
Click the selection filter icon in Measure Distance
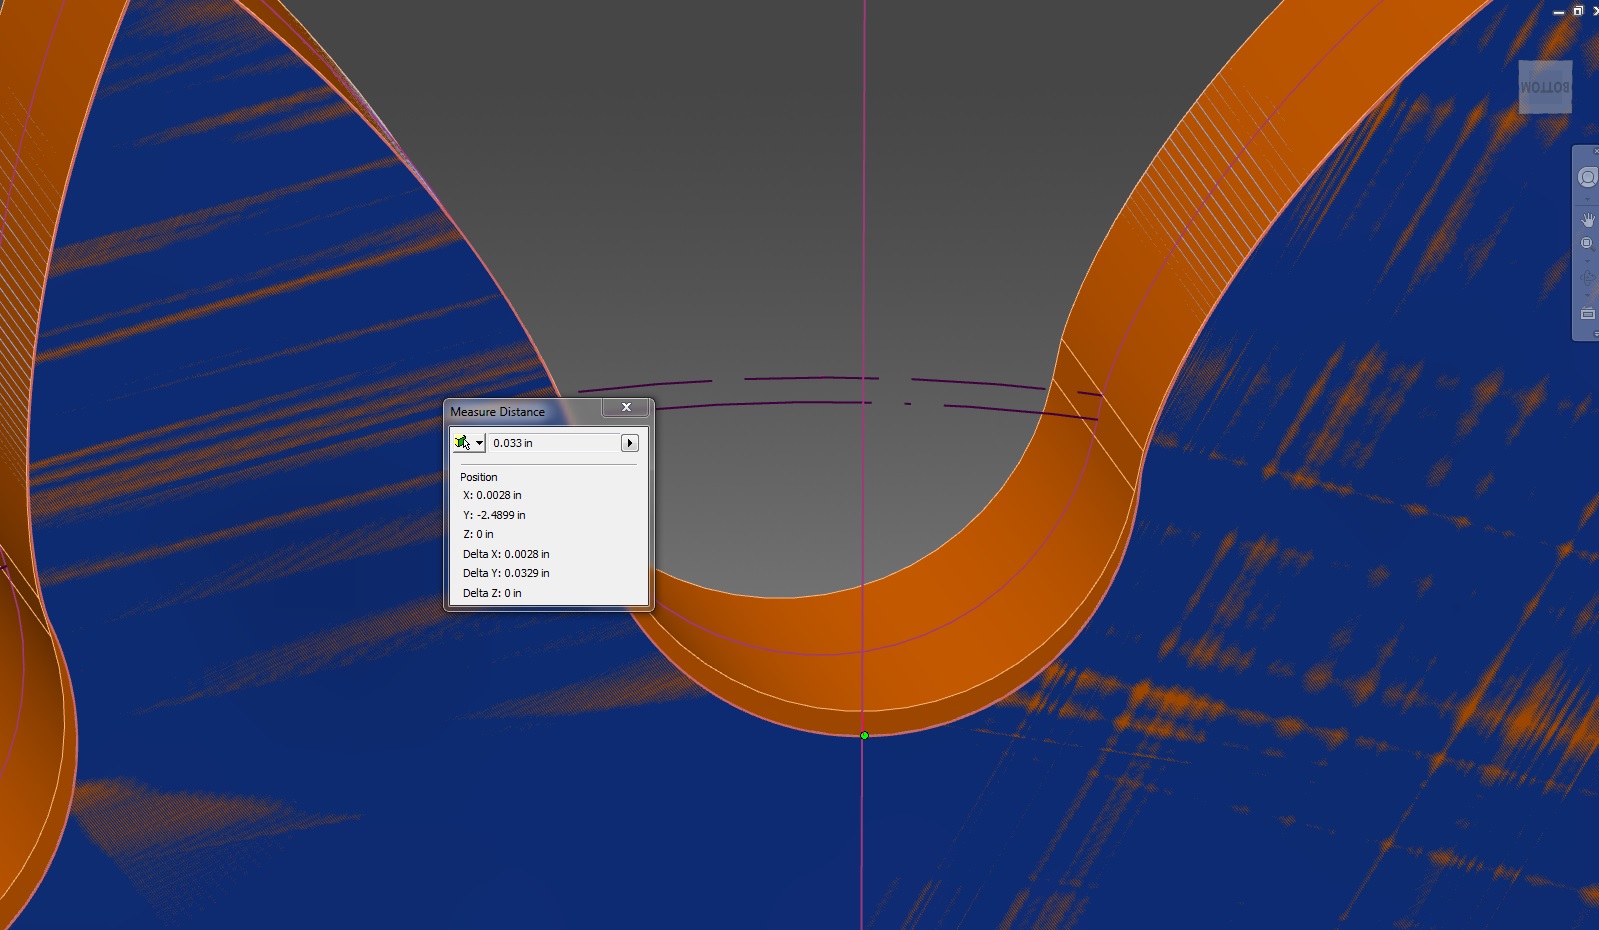pyautogui.click(x=461, y=442)
